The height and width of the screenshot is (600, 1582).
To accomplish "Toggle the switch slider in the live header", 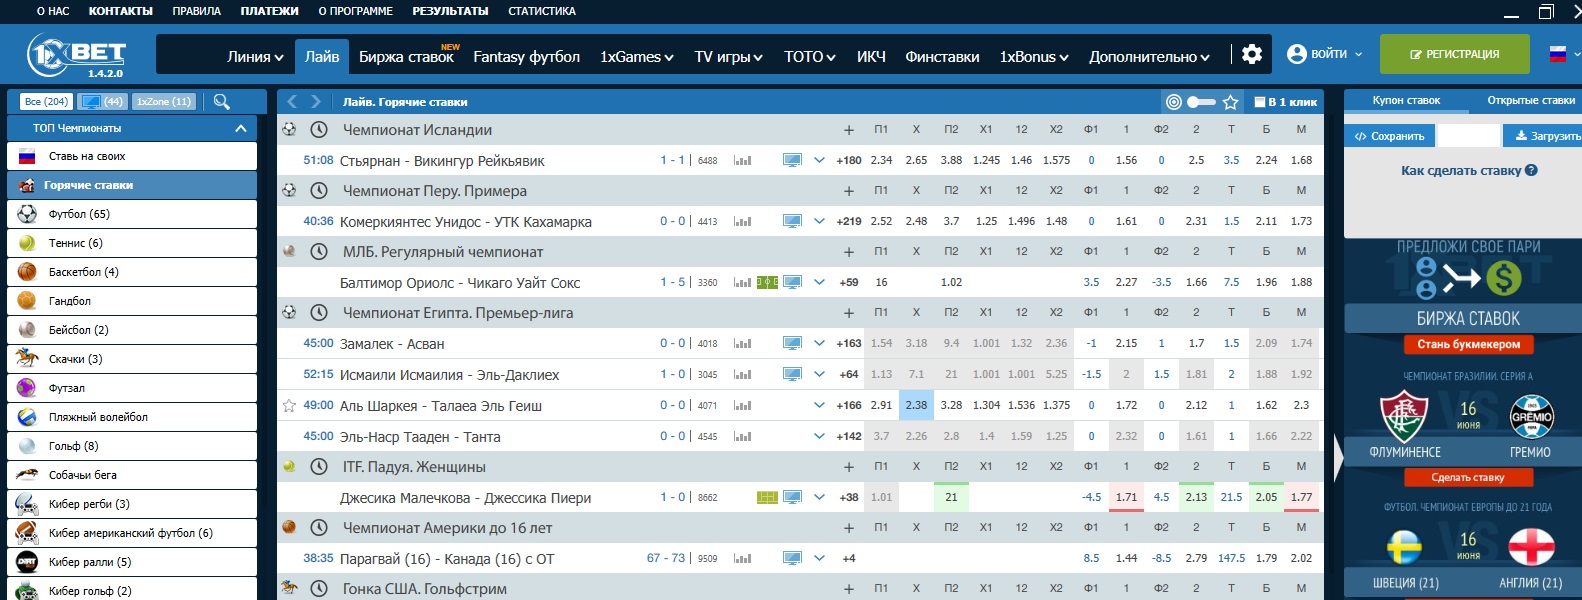I will (x=1201, y=102).
